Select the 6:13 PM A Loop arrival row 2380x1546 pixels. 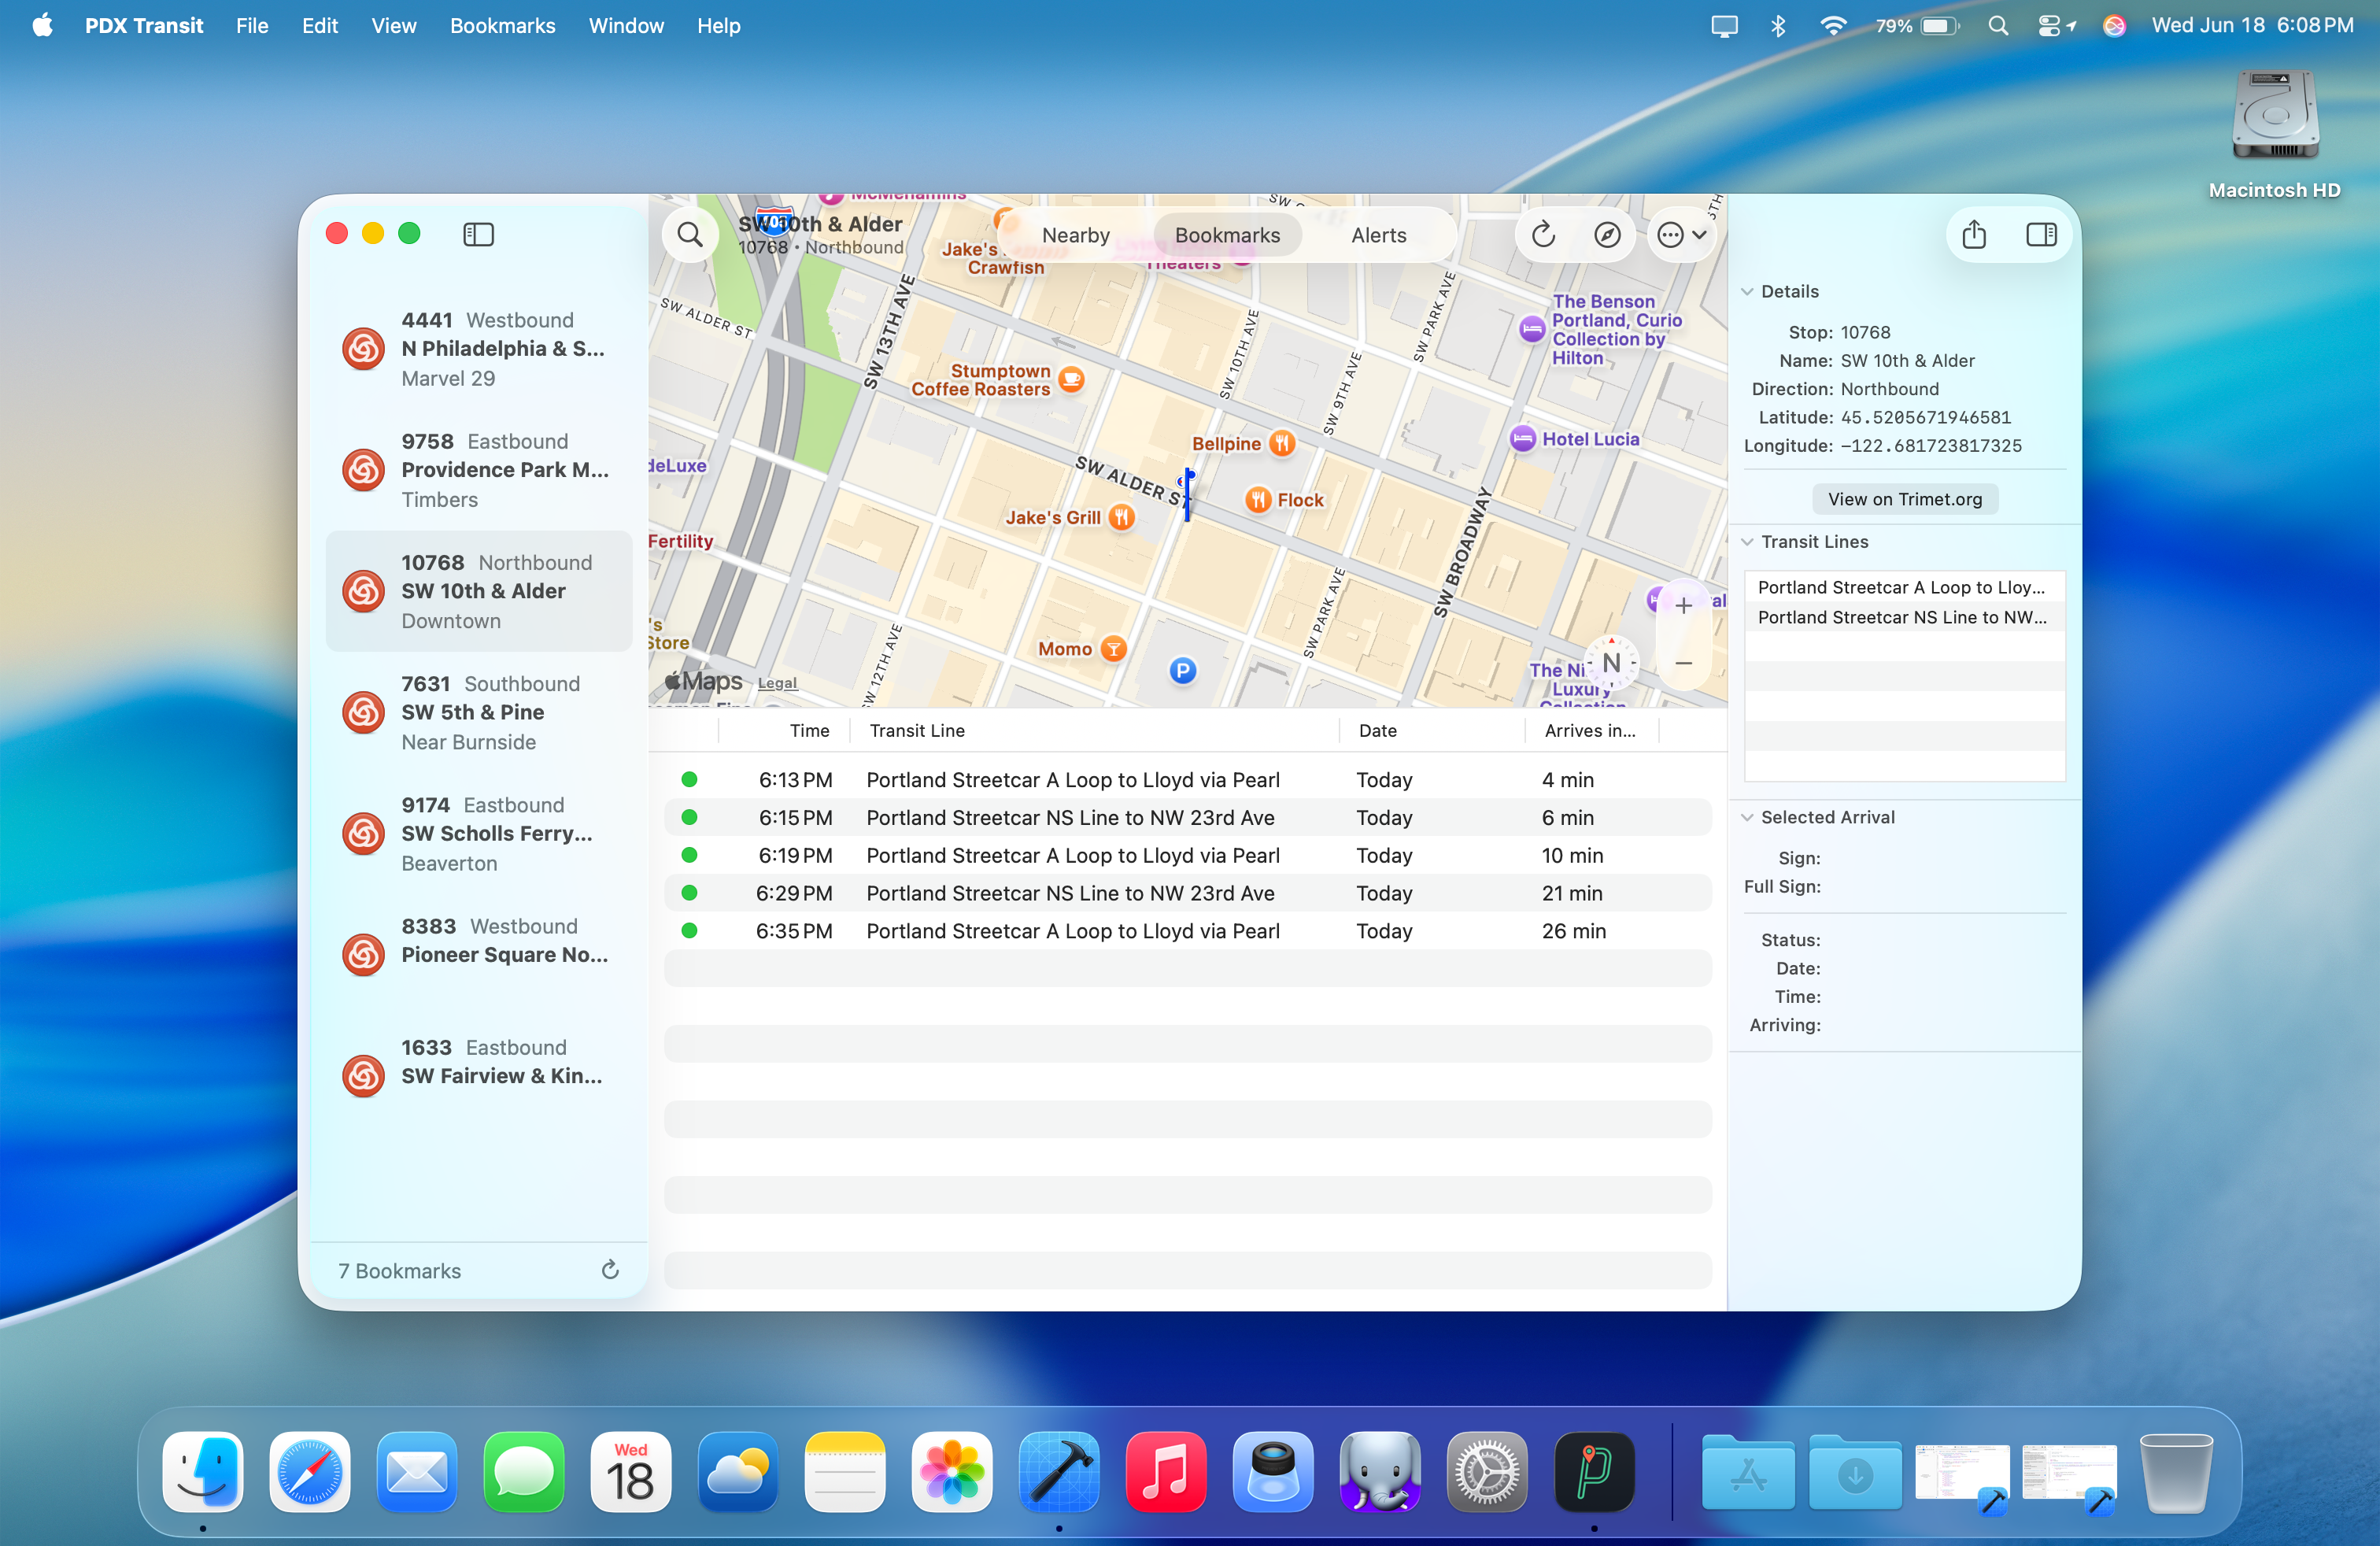(x=1187, y=780)
